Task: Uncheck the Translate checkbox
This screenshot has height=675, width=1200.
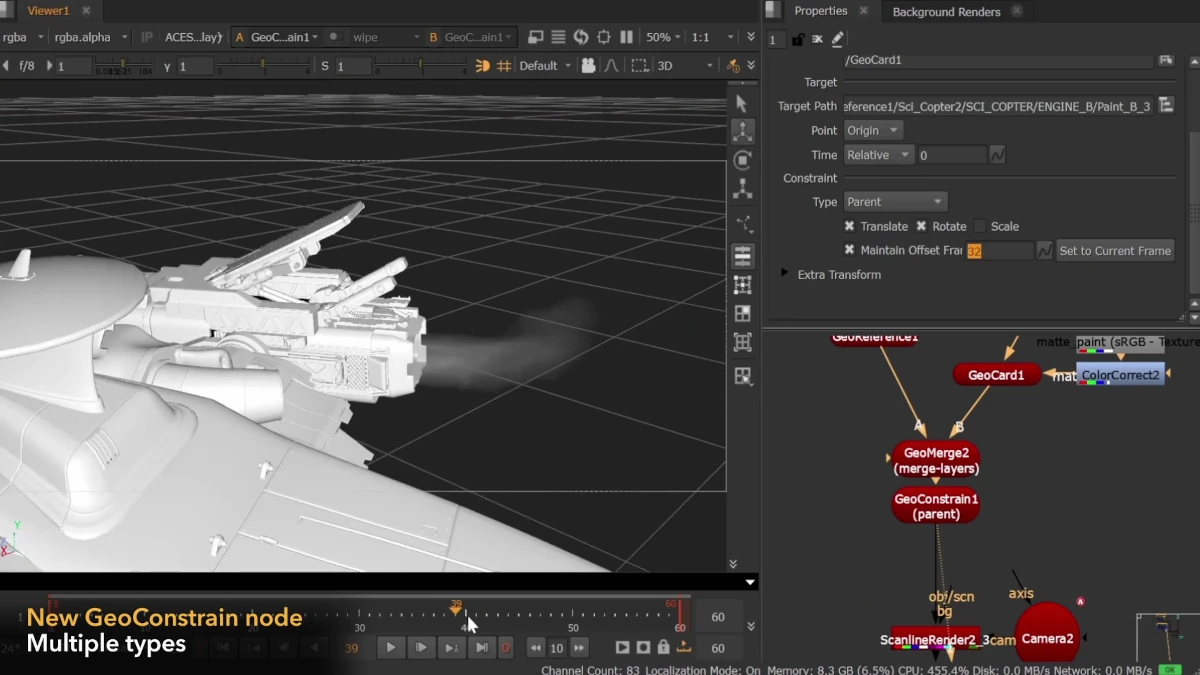Action: point(849,227)
